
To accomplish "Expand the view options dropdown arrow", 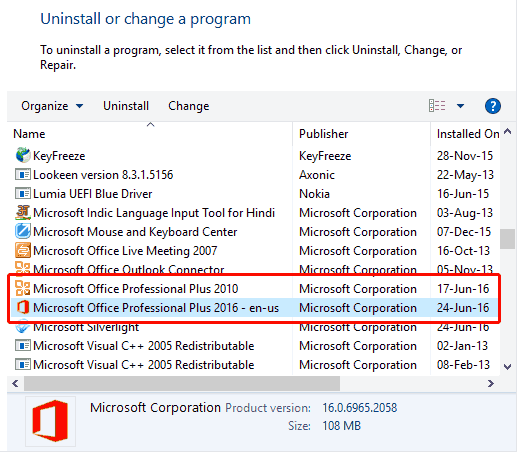I will [x=460, y=106].
